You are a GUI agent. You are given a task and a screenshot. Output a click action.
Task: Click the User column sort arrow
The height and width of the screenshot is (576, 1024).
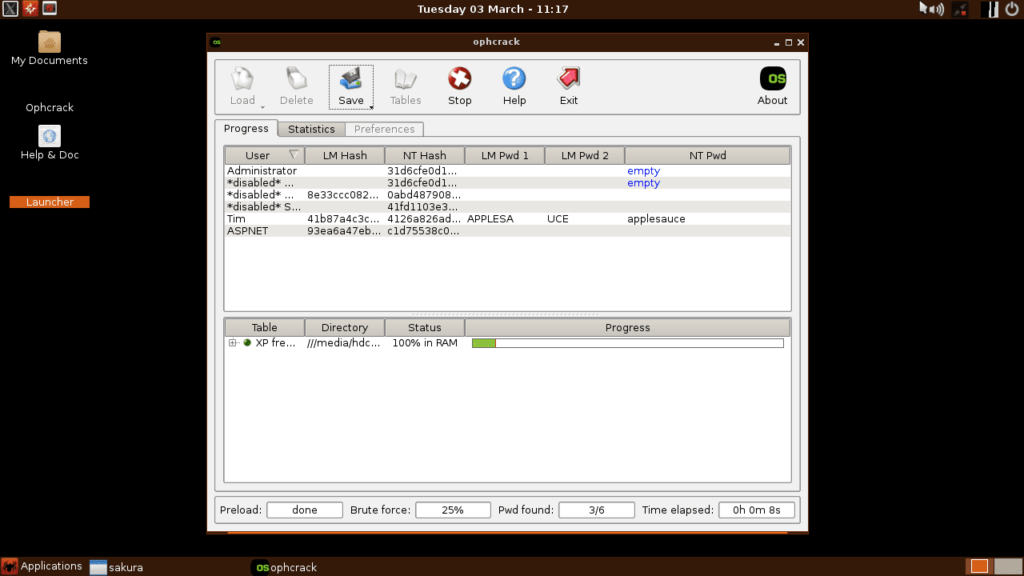pyautogui.click(x=294, y=155)
